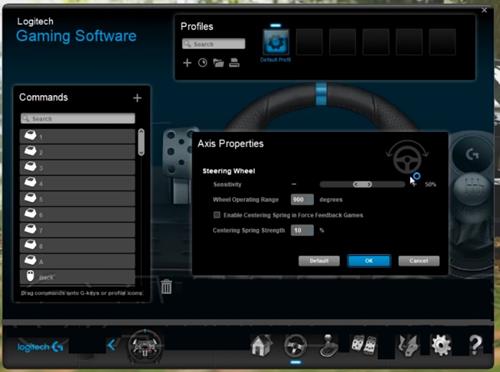Click the Commands list scrollbar up arrow
This screenshot has width=500, height=372.
coord(141,131)
